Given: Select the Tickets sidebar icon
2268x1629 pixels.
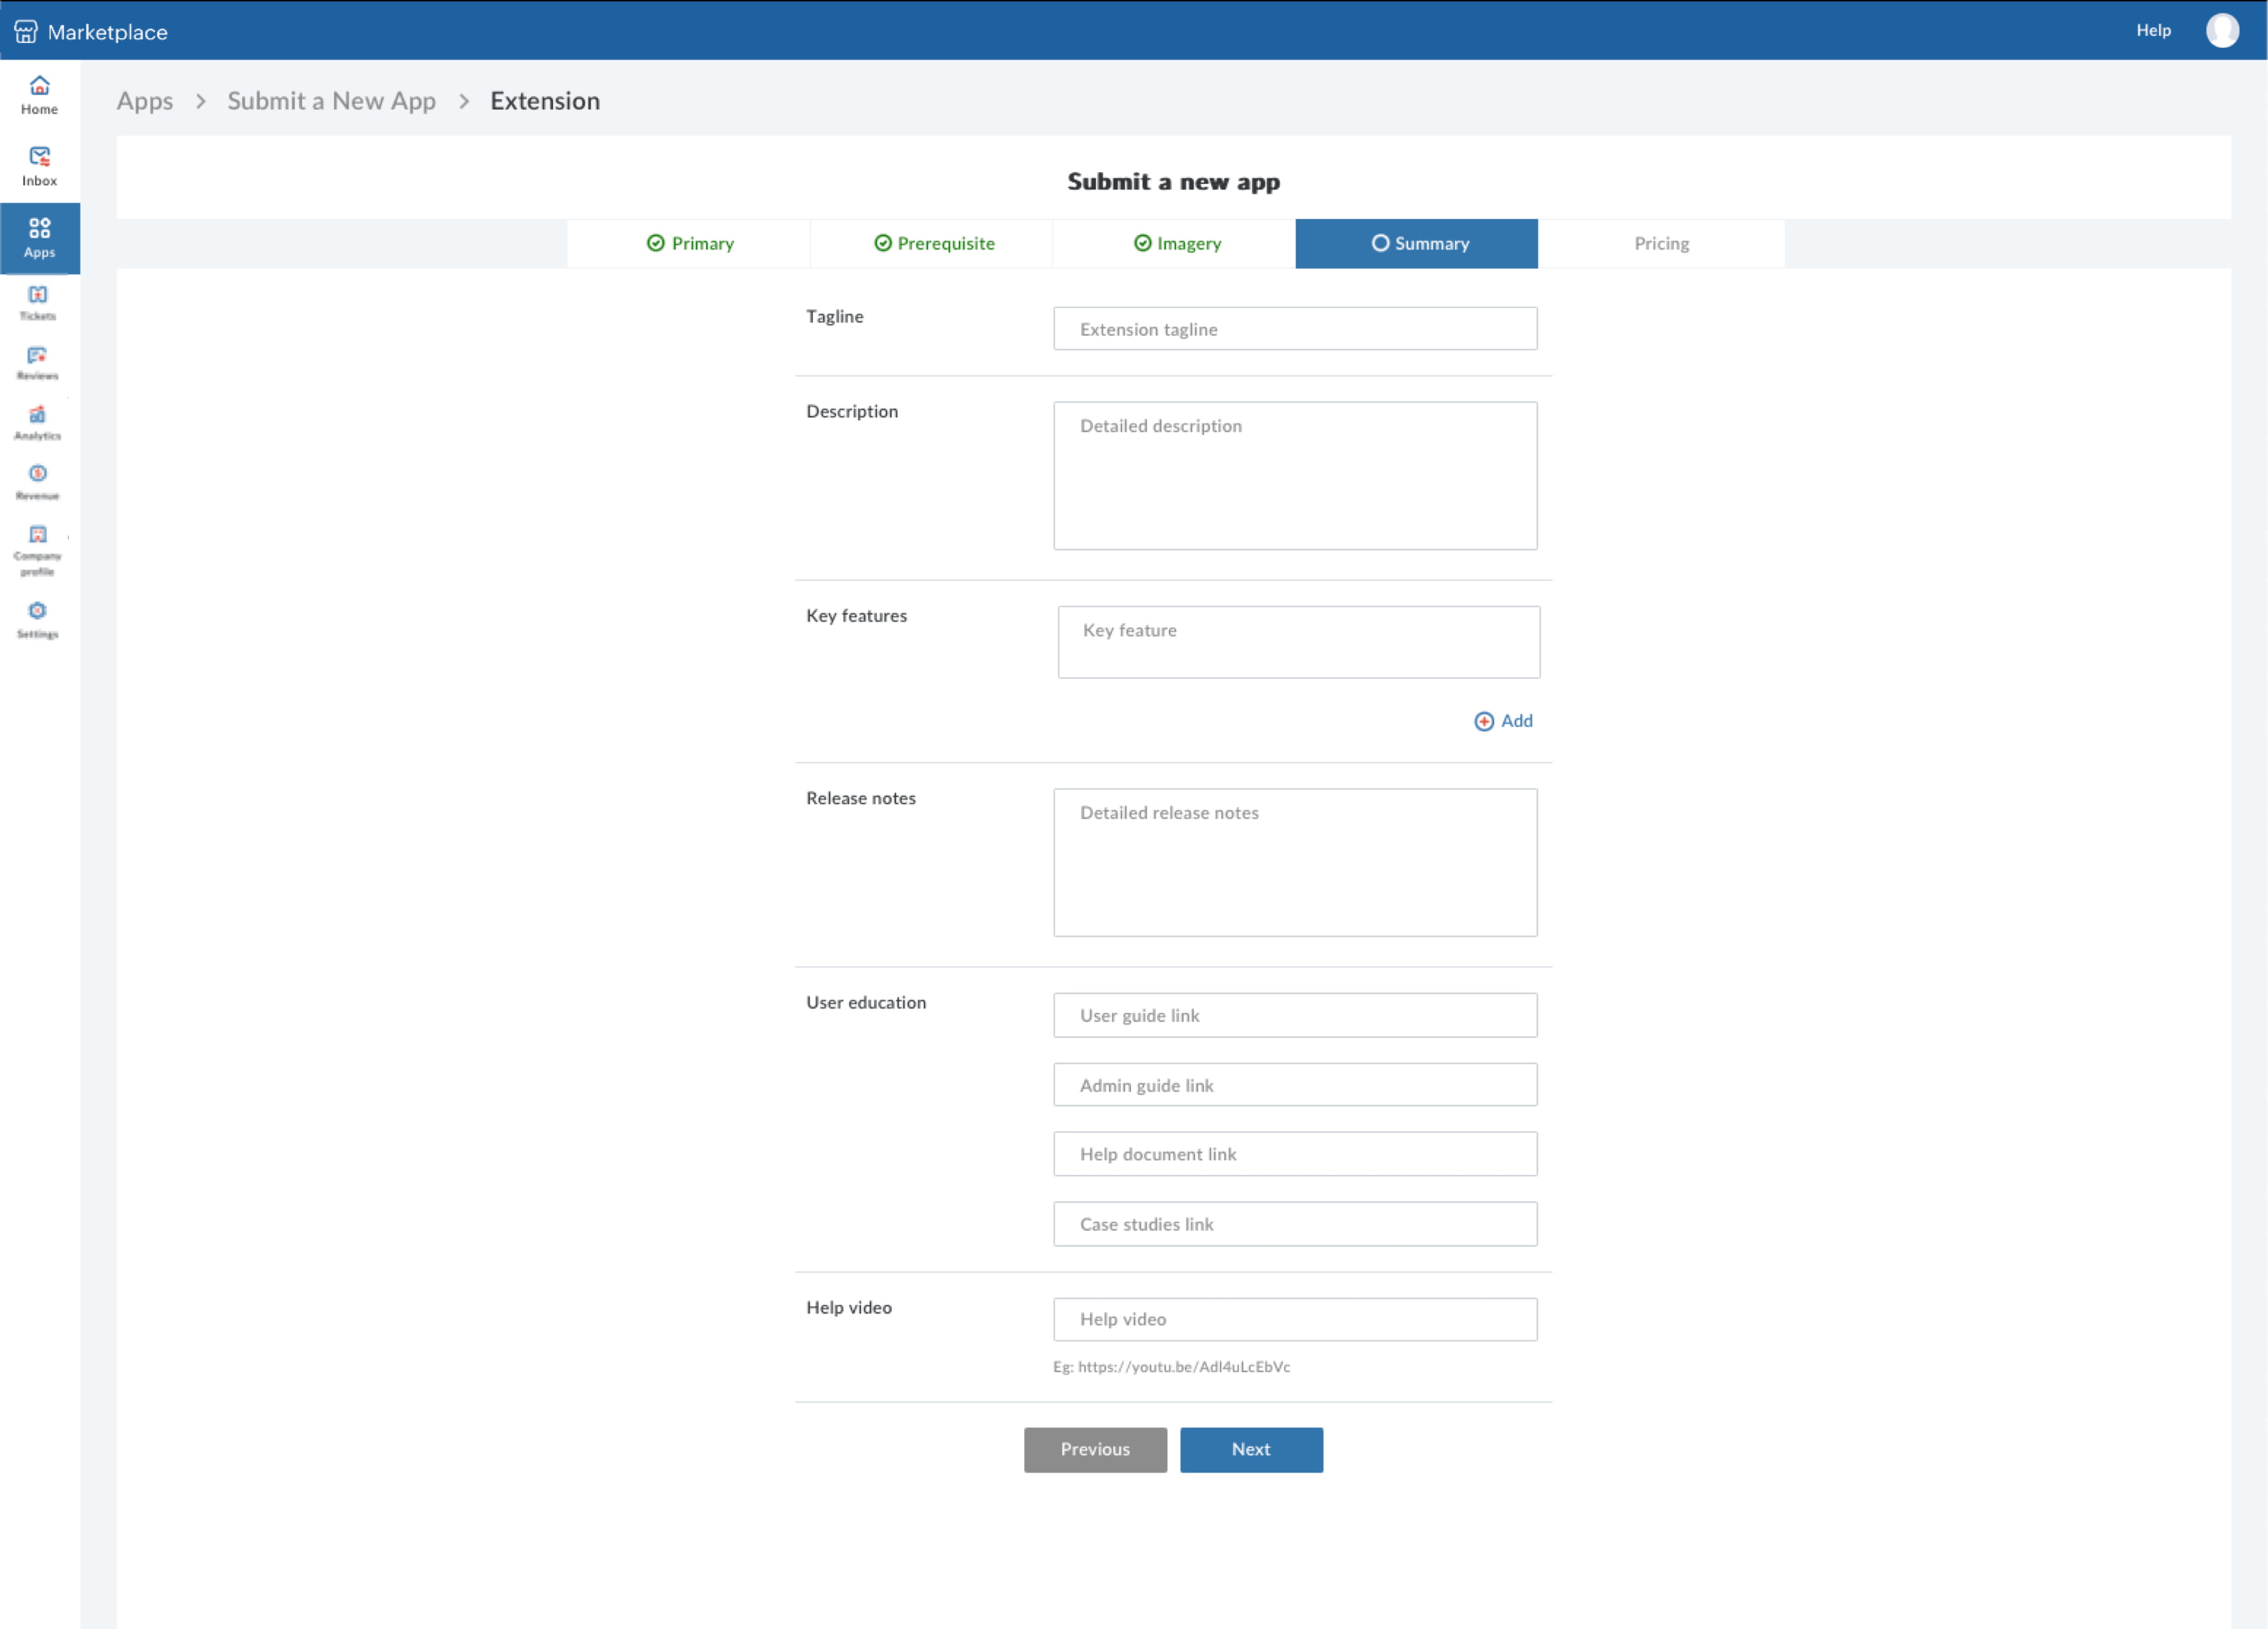Looking at the screenshot, I should coord(38,302).
